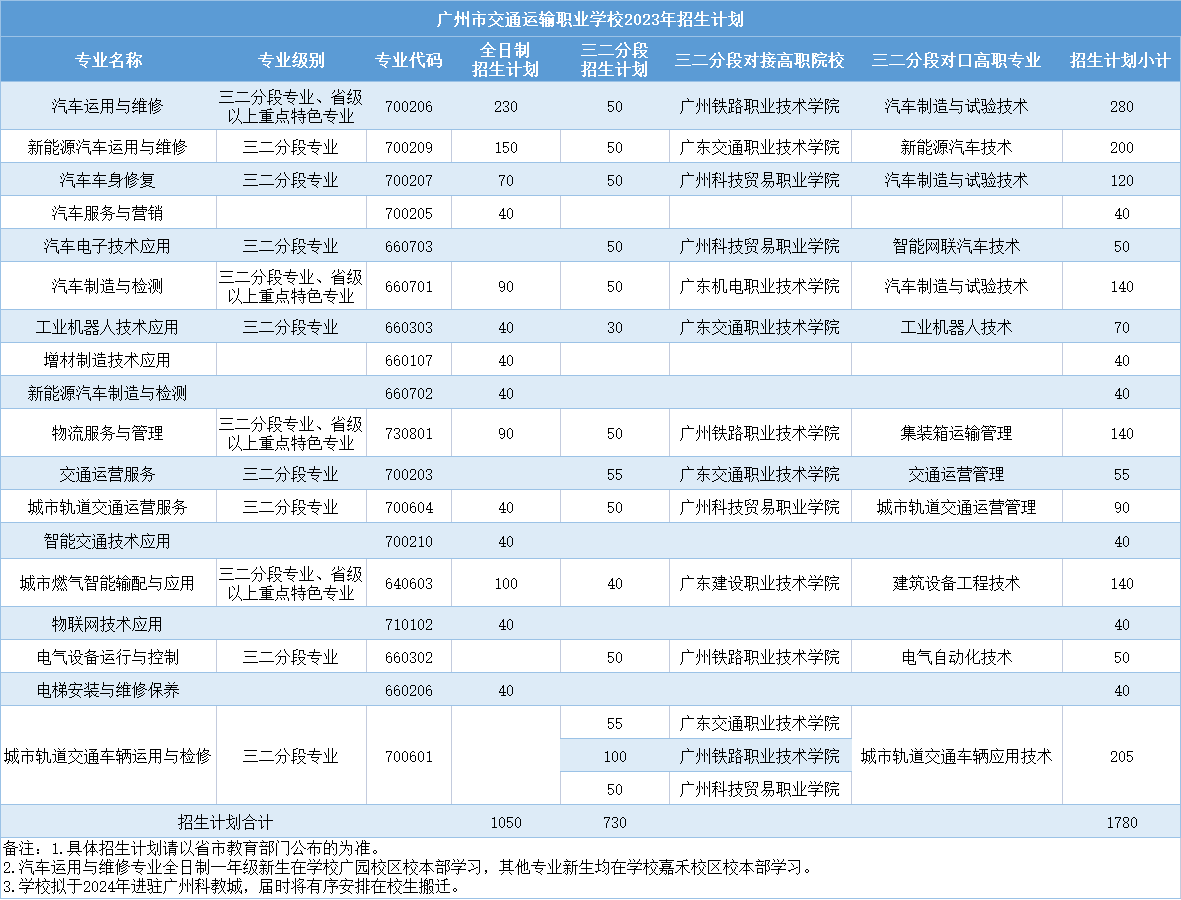Select major code 660303
Screen dimensions: 1181x900
coord(409,328)
